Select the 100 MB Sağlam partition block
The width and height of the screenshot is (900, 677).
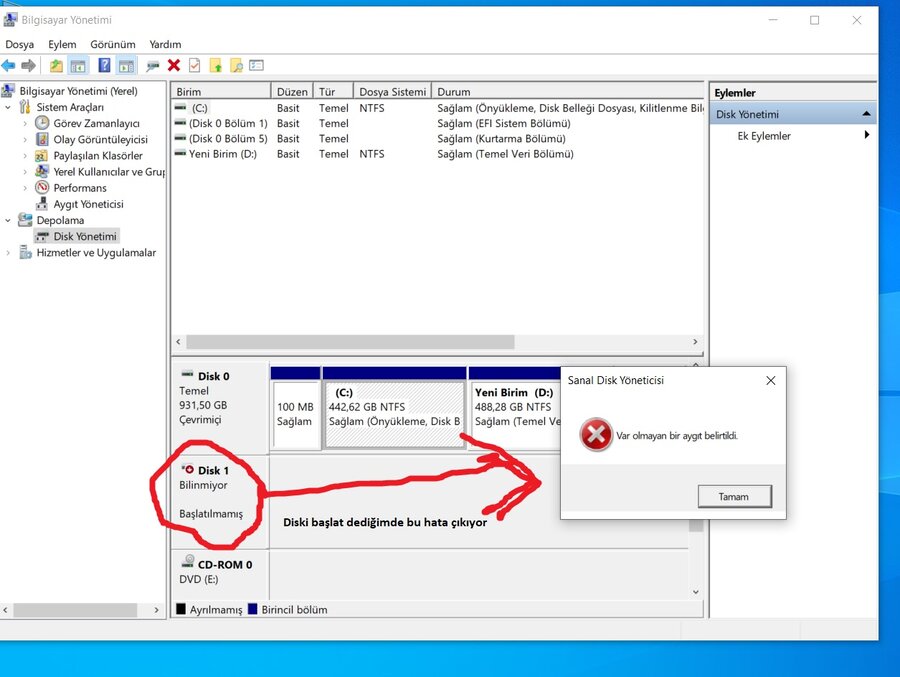pyautogui.click(x=295, y=408)
